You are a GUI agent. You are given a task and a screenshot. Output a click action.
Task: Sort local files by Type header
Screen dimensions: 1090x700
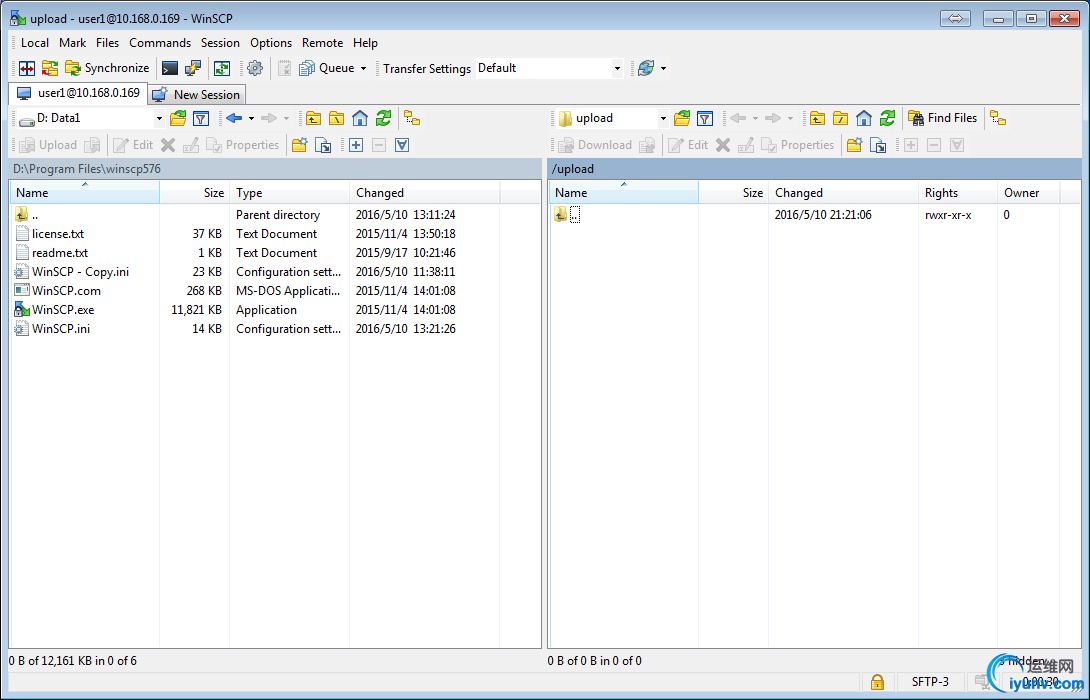click(289, 193)
